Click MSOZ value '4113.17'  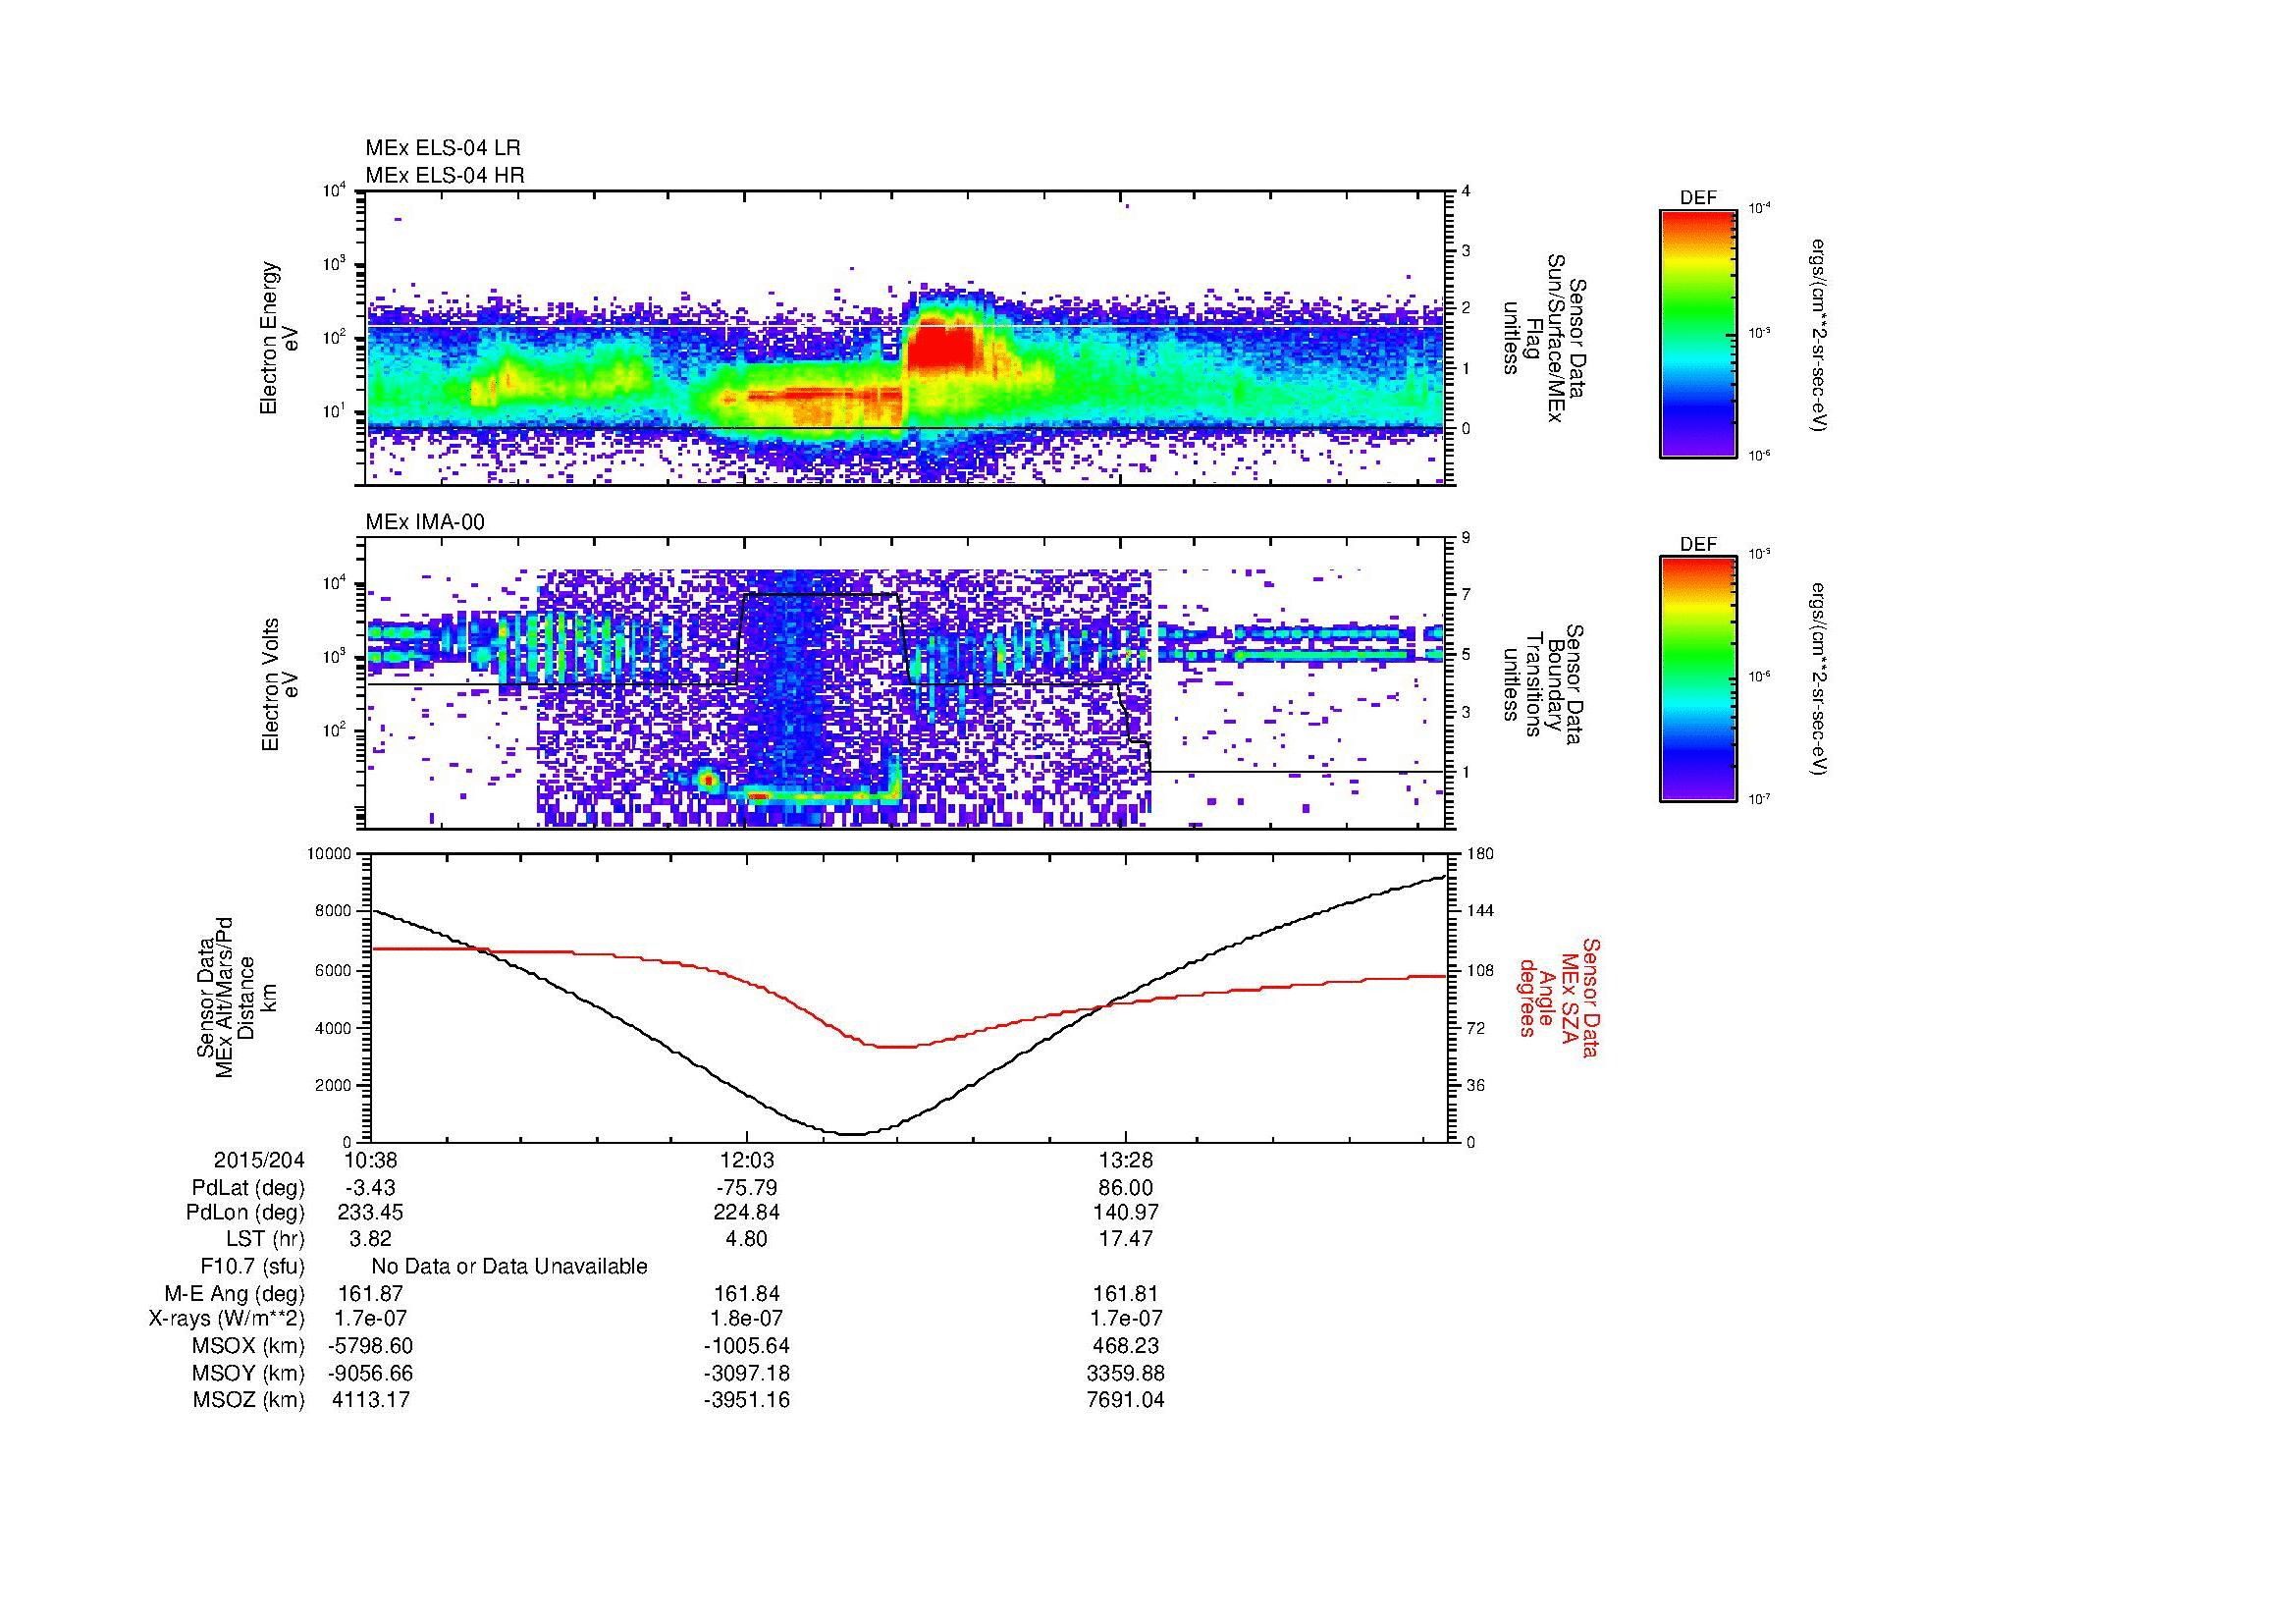tap(370, 1400)
